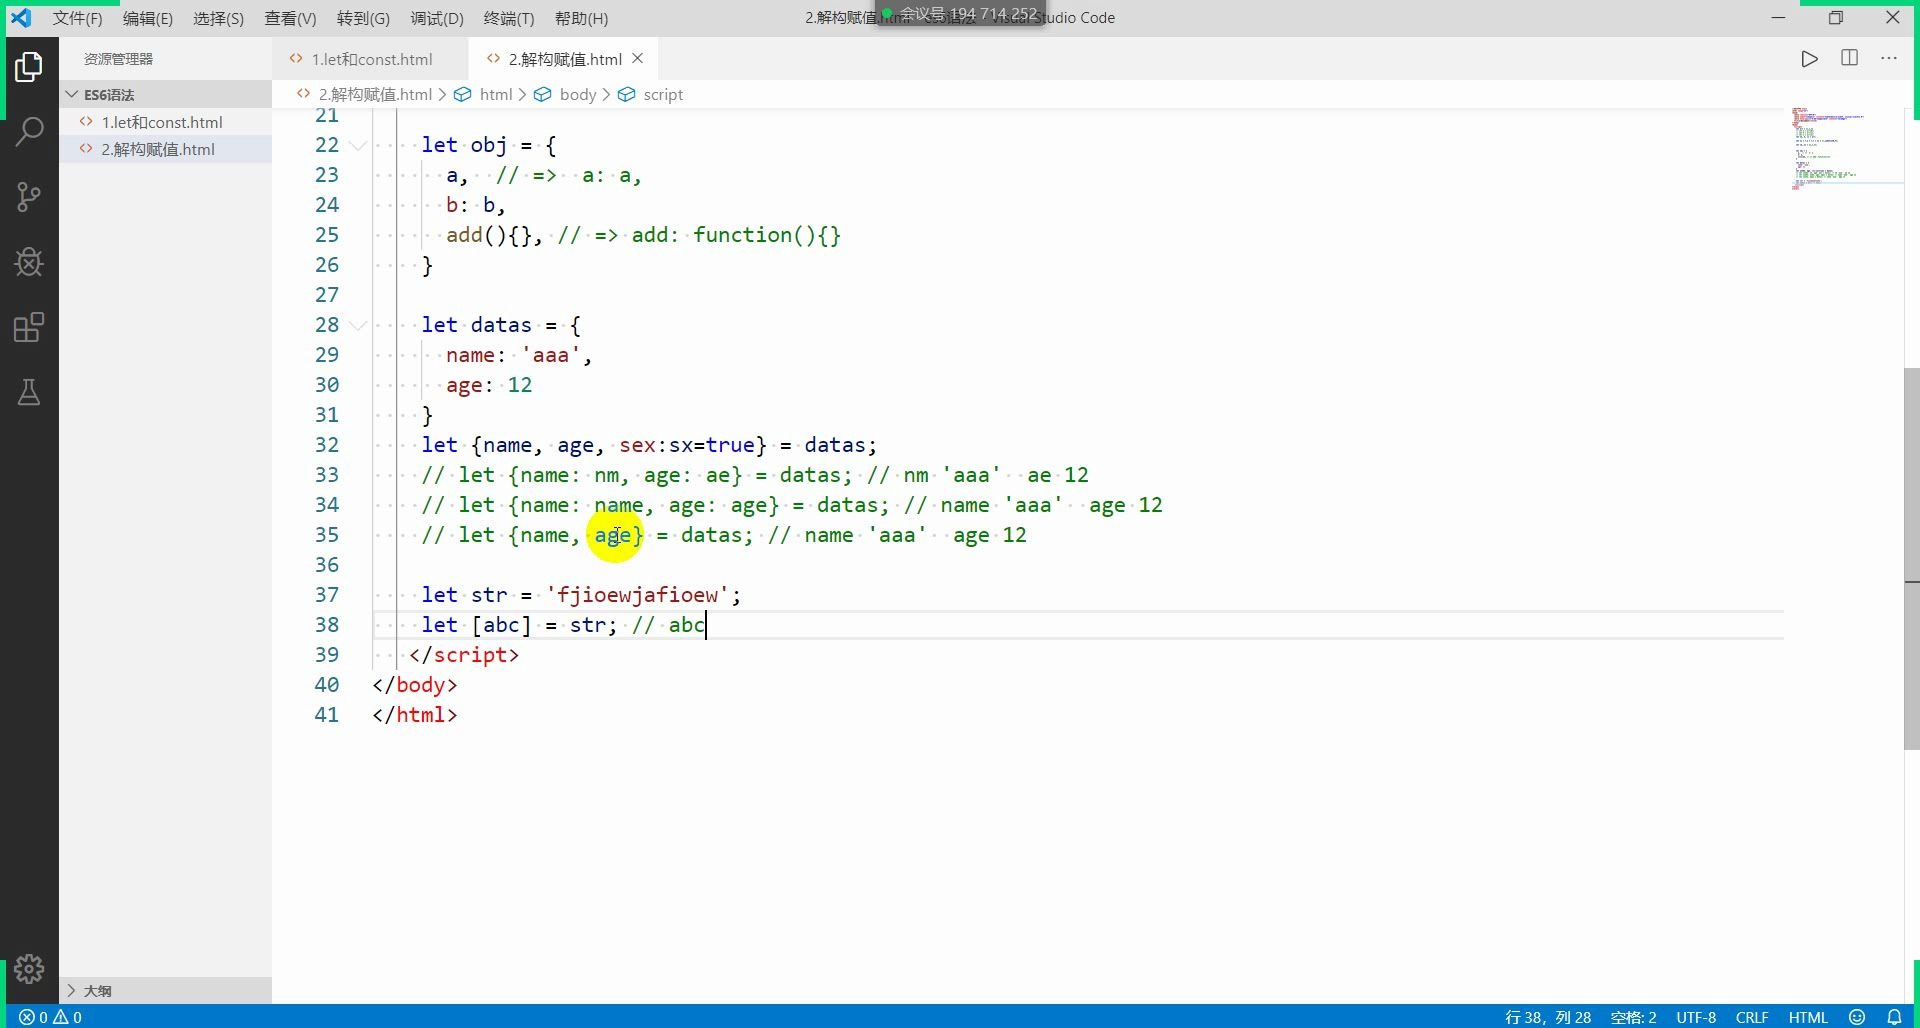Open 调试(D) menu
This screenshot has height=1028, width=1920.
[437, 18]
